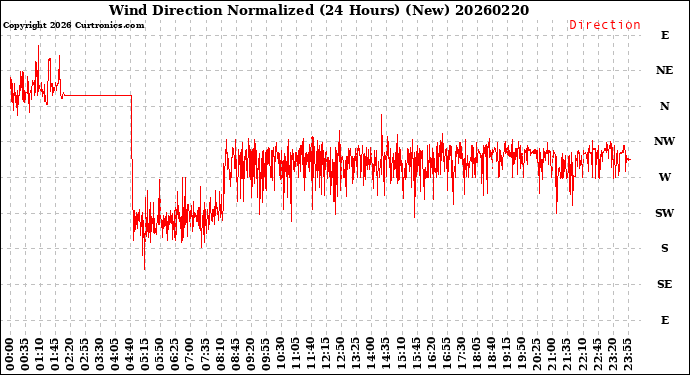Select the 'SW' axis label
This screenshot has width=690, height=375.
point(664,213)
